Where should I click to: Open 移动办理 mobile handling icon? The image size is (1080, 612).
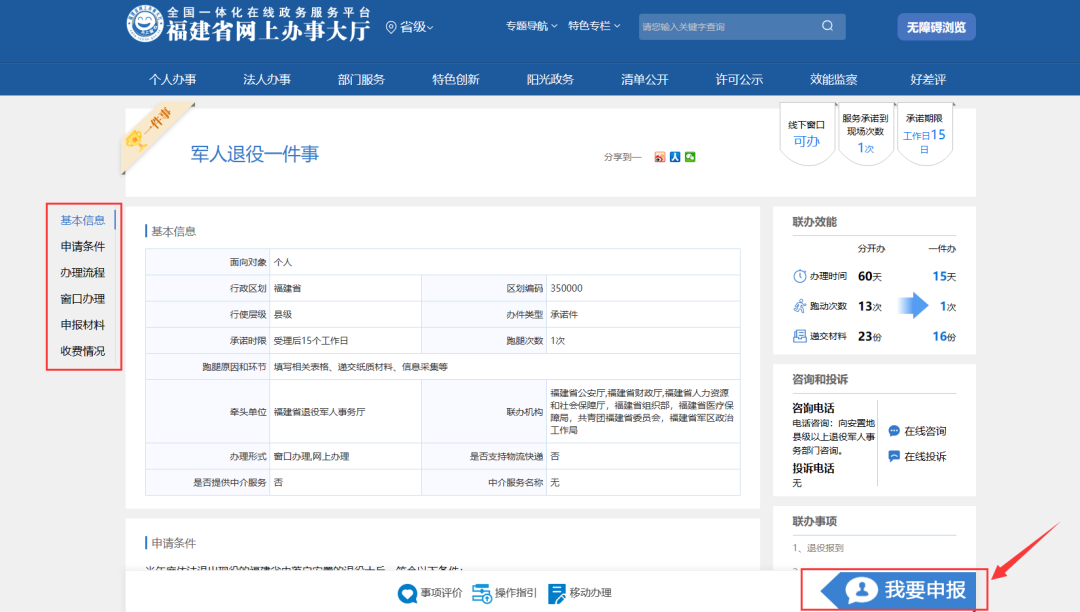pyautogui.click(x=555, y=593)
